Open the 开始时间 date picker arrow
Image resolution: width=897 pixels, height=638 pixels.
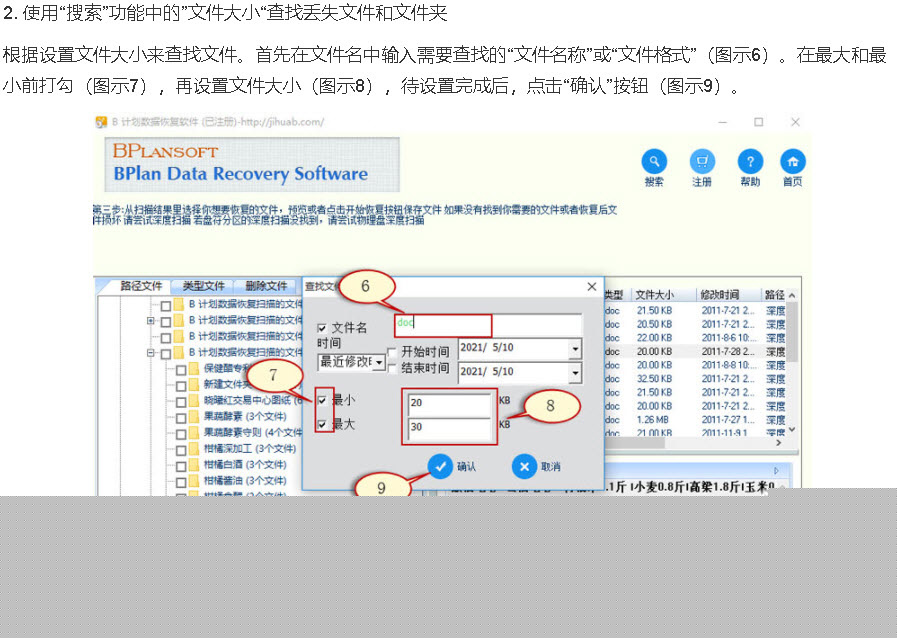[575, 348]
